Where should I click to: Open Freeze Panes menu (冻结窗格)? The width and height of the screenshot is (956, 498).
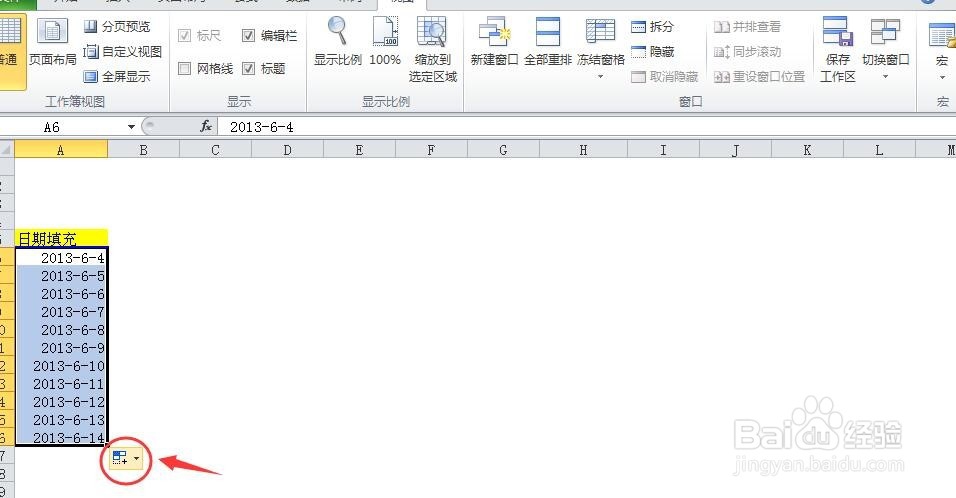(x=601, y=49)
